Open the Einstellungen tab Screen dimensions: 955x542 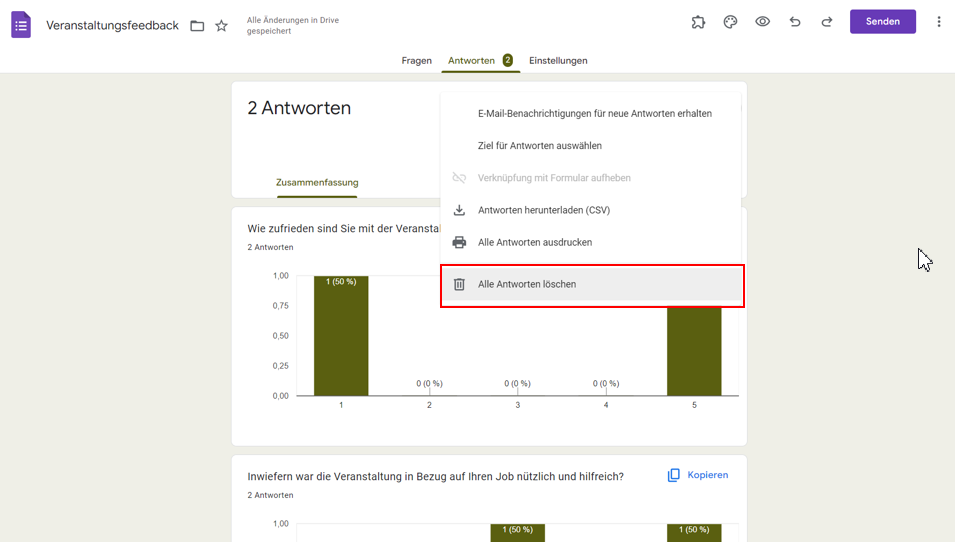pos(558,60)
